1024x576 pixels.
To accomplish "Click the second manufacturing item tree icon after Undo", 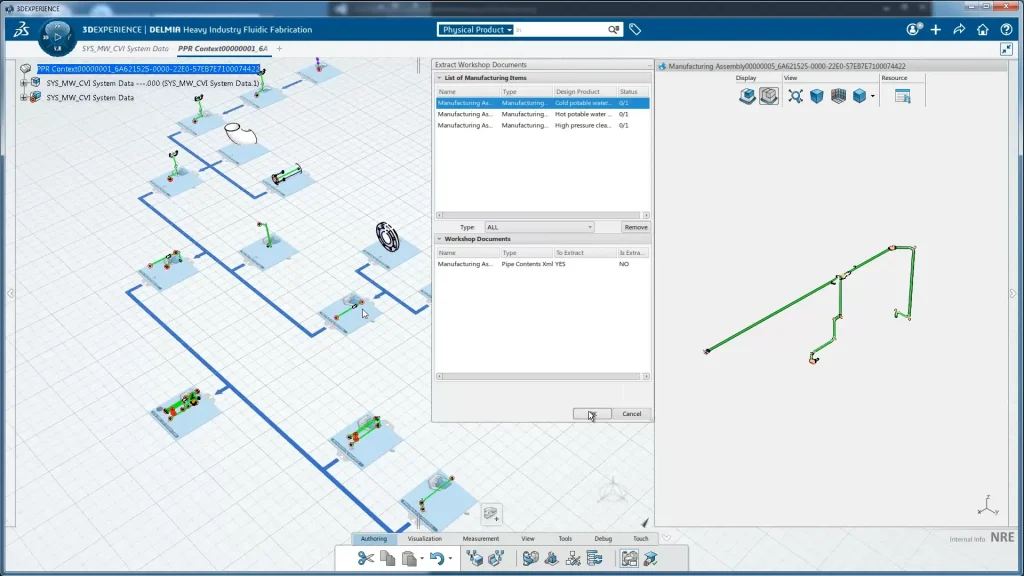I will 496,558.
